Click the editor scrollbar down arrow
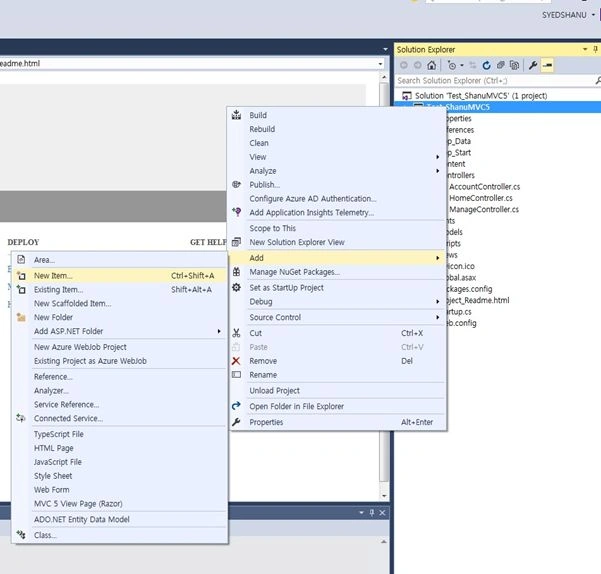The height and width of the screenshot is (574, 601). tap(384, 495)
